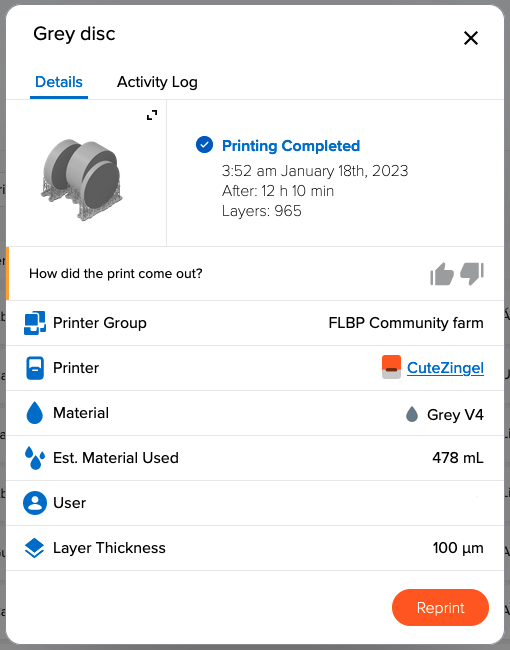
Task: Click the blue Printer row icon
Action: click(x=35, y=368)
